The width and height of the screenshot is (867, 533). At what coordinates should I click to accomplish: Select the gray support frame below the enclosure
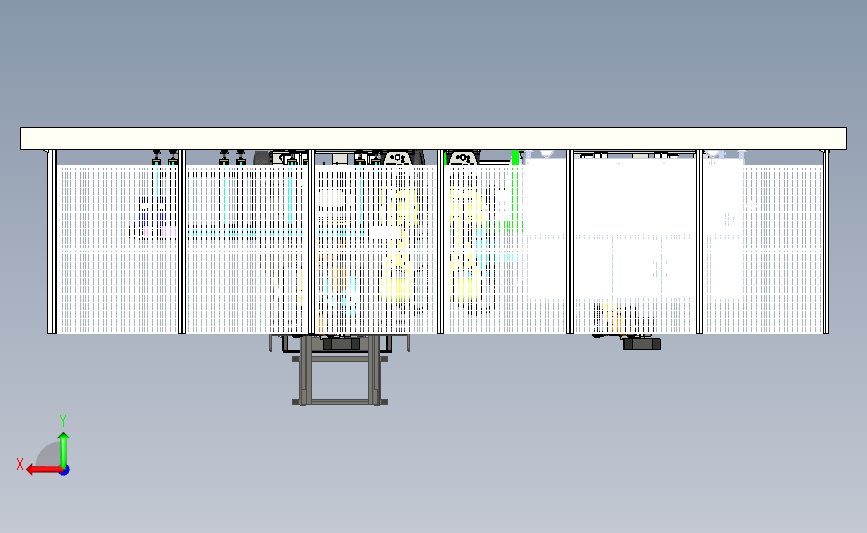[340, 369]
